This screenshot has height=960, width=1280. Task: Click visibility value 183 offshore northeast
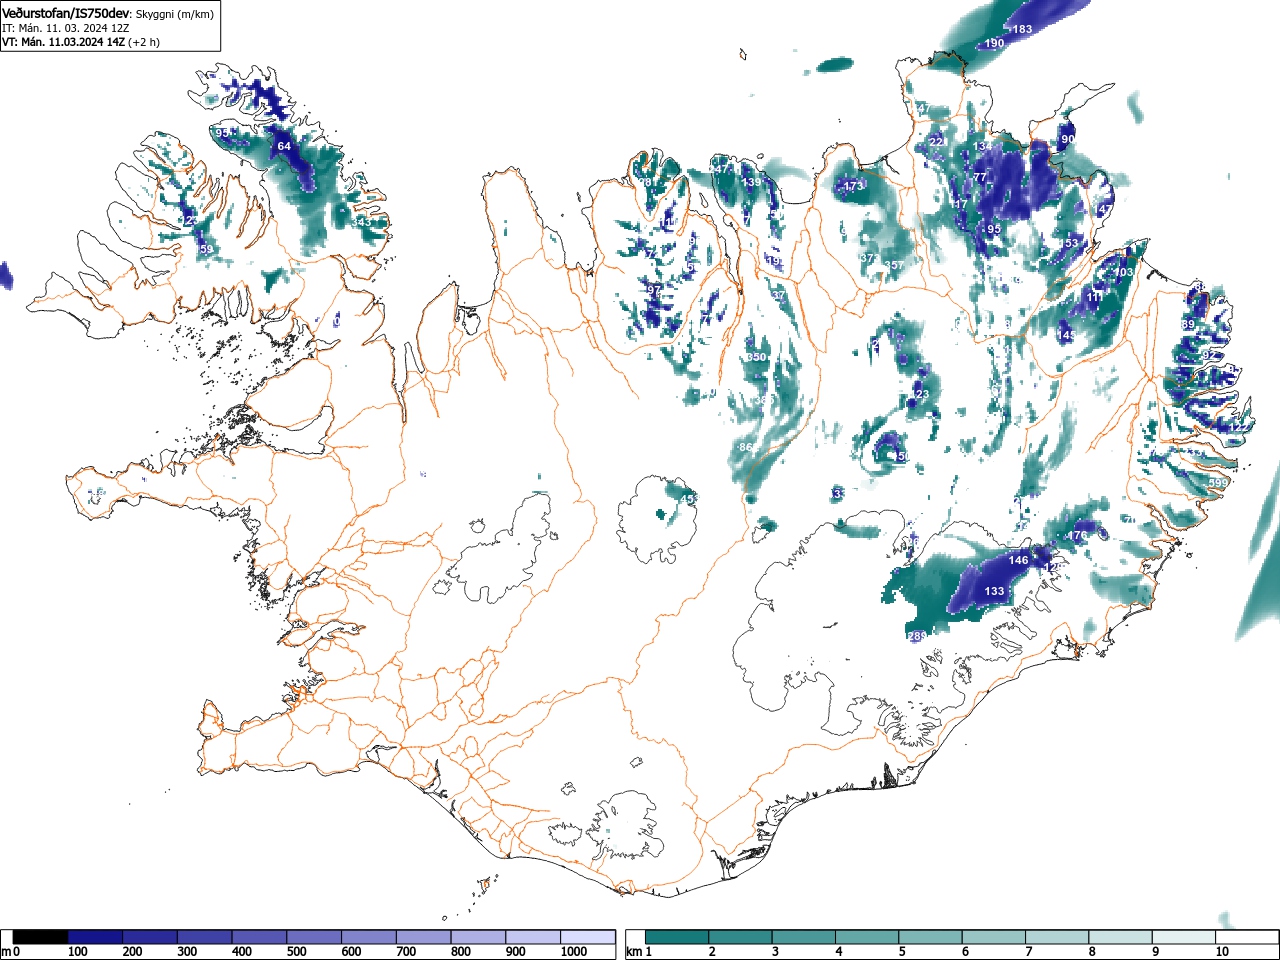click(1022, 29)
